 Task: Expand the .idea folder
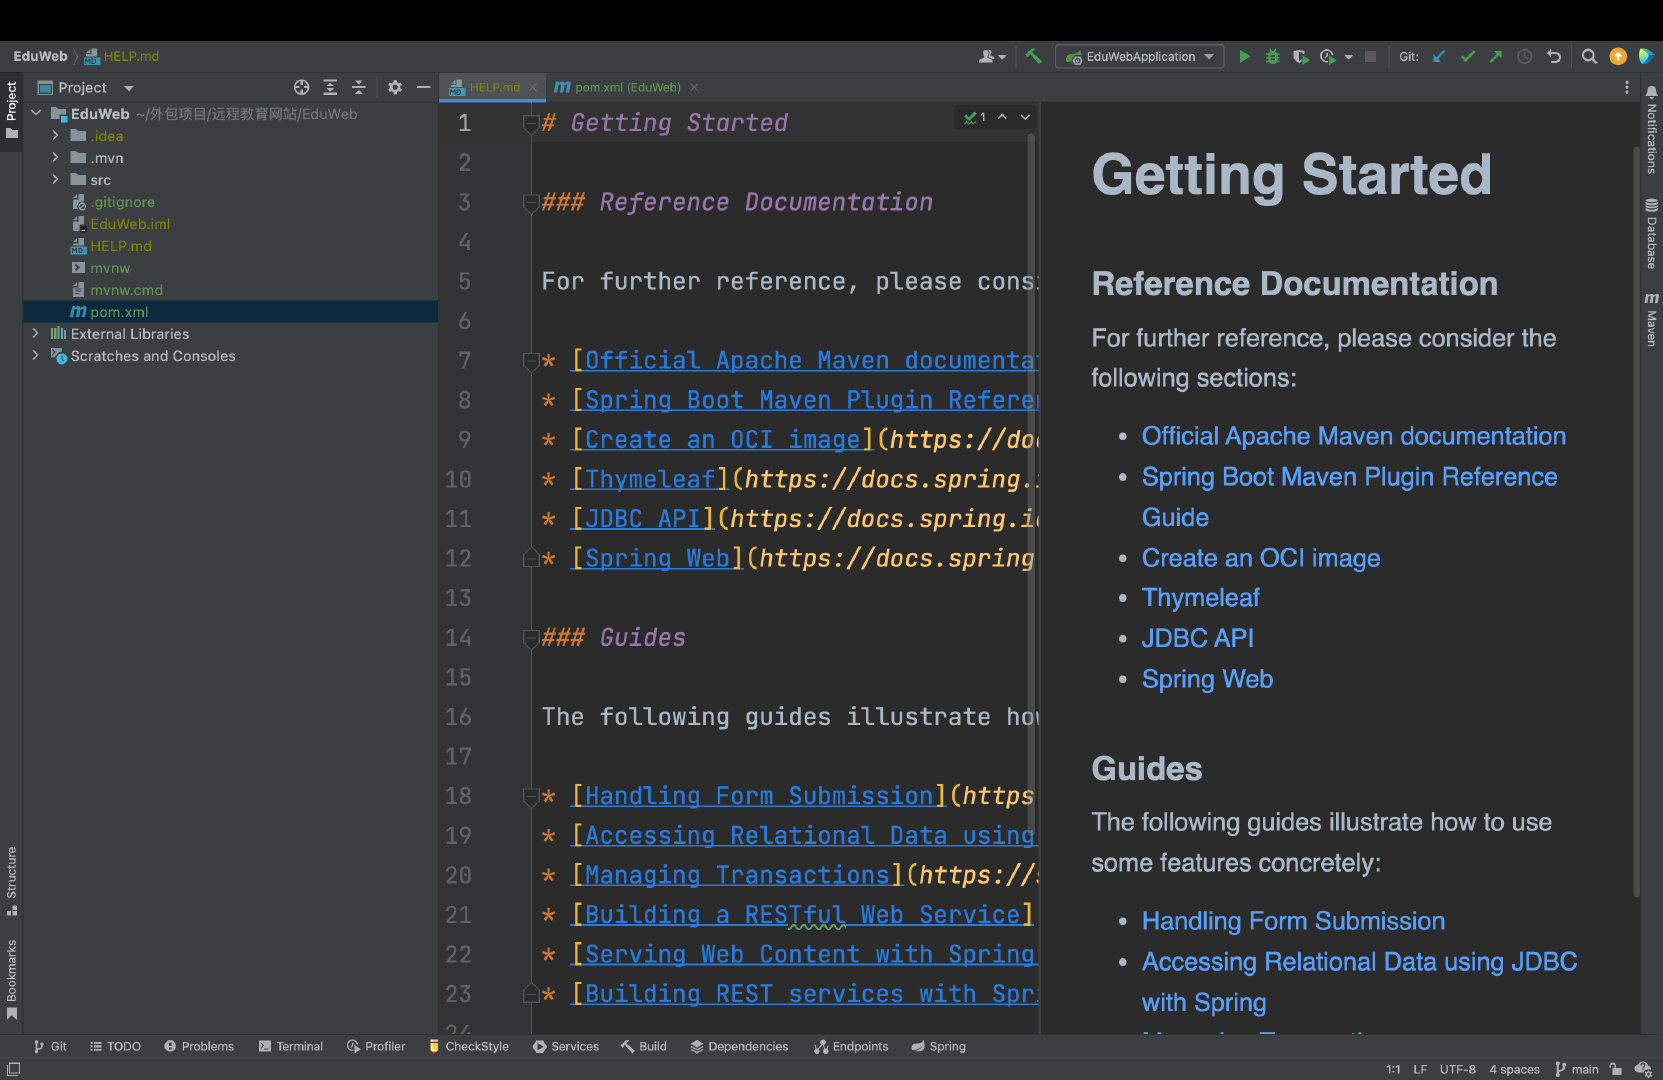click(55, 135)
